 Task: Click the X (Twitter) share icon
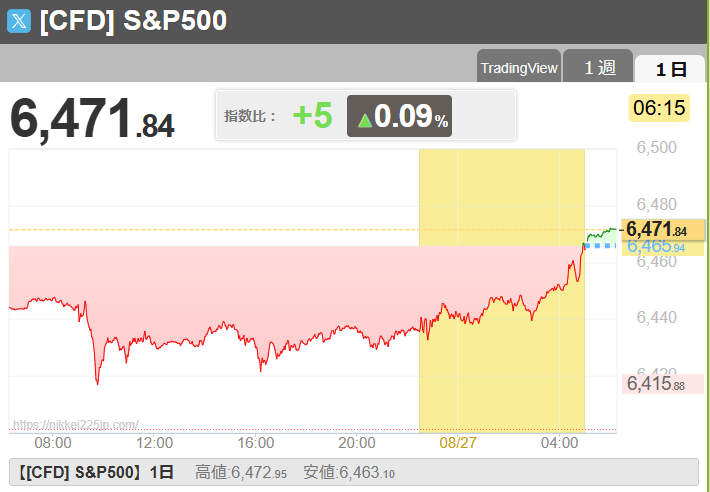coord(19,21)
